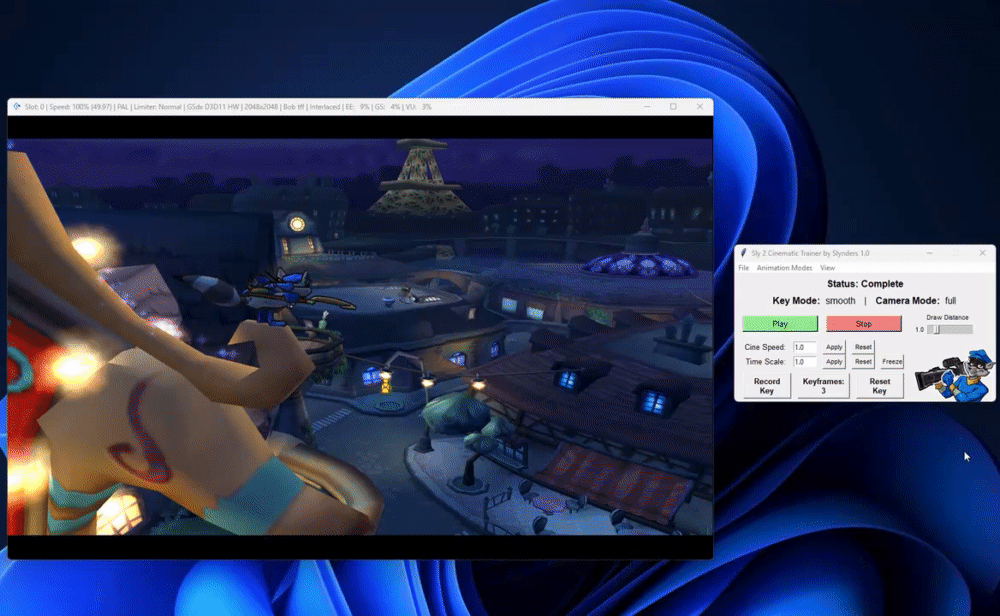Minimize the Sly 2 Cinematic Trainer window
1000x616 pixels.
[929, 253]
